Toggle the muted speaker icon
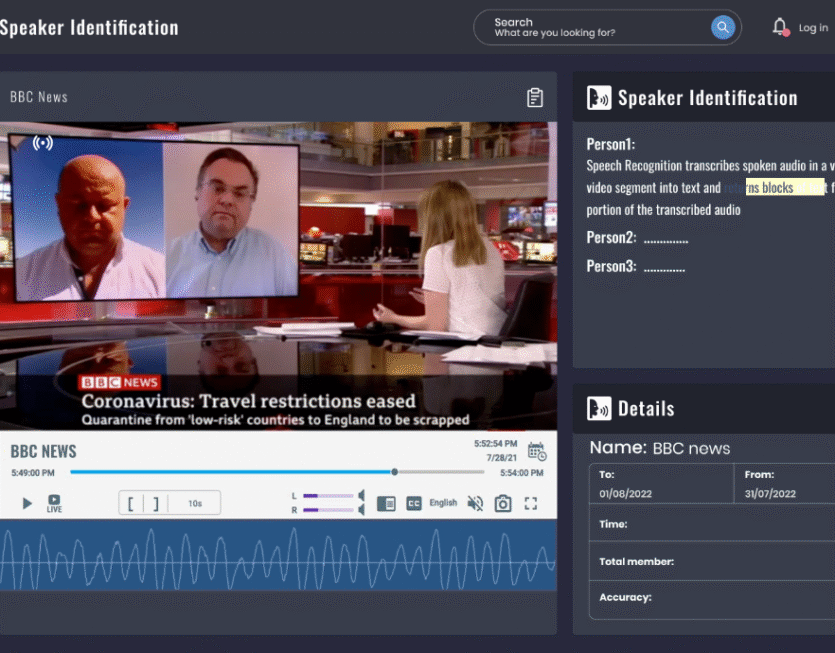Viewport: 835px width, 653px height. (475, 503)
